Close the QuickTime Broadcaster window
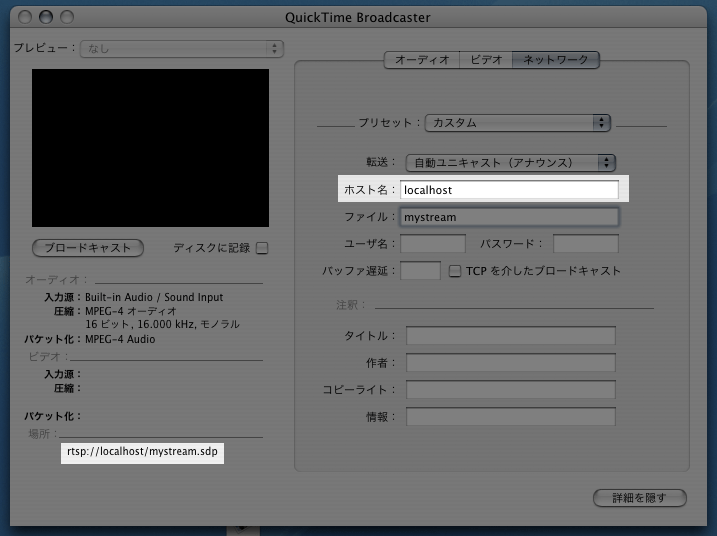The height and width of the screenshot is (536, 717). [25, 17]
